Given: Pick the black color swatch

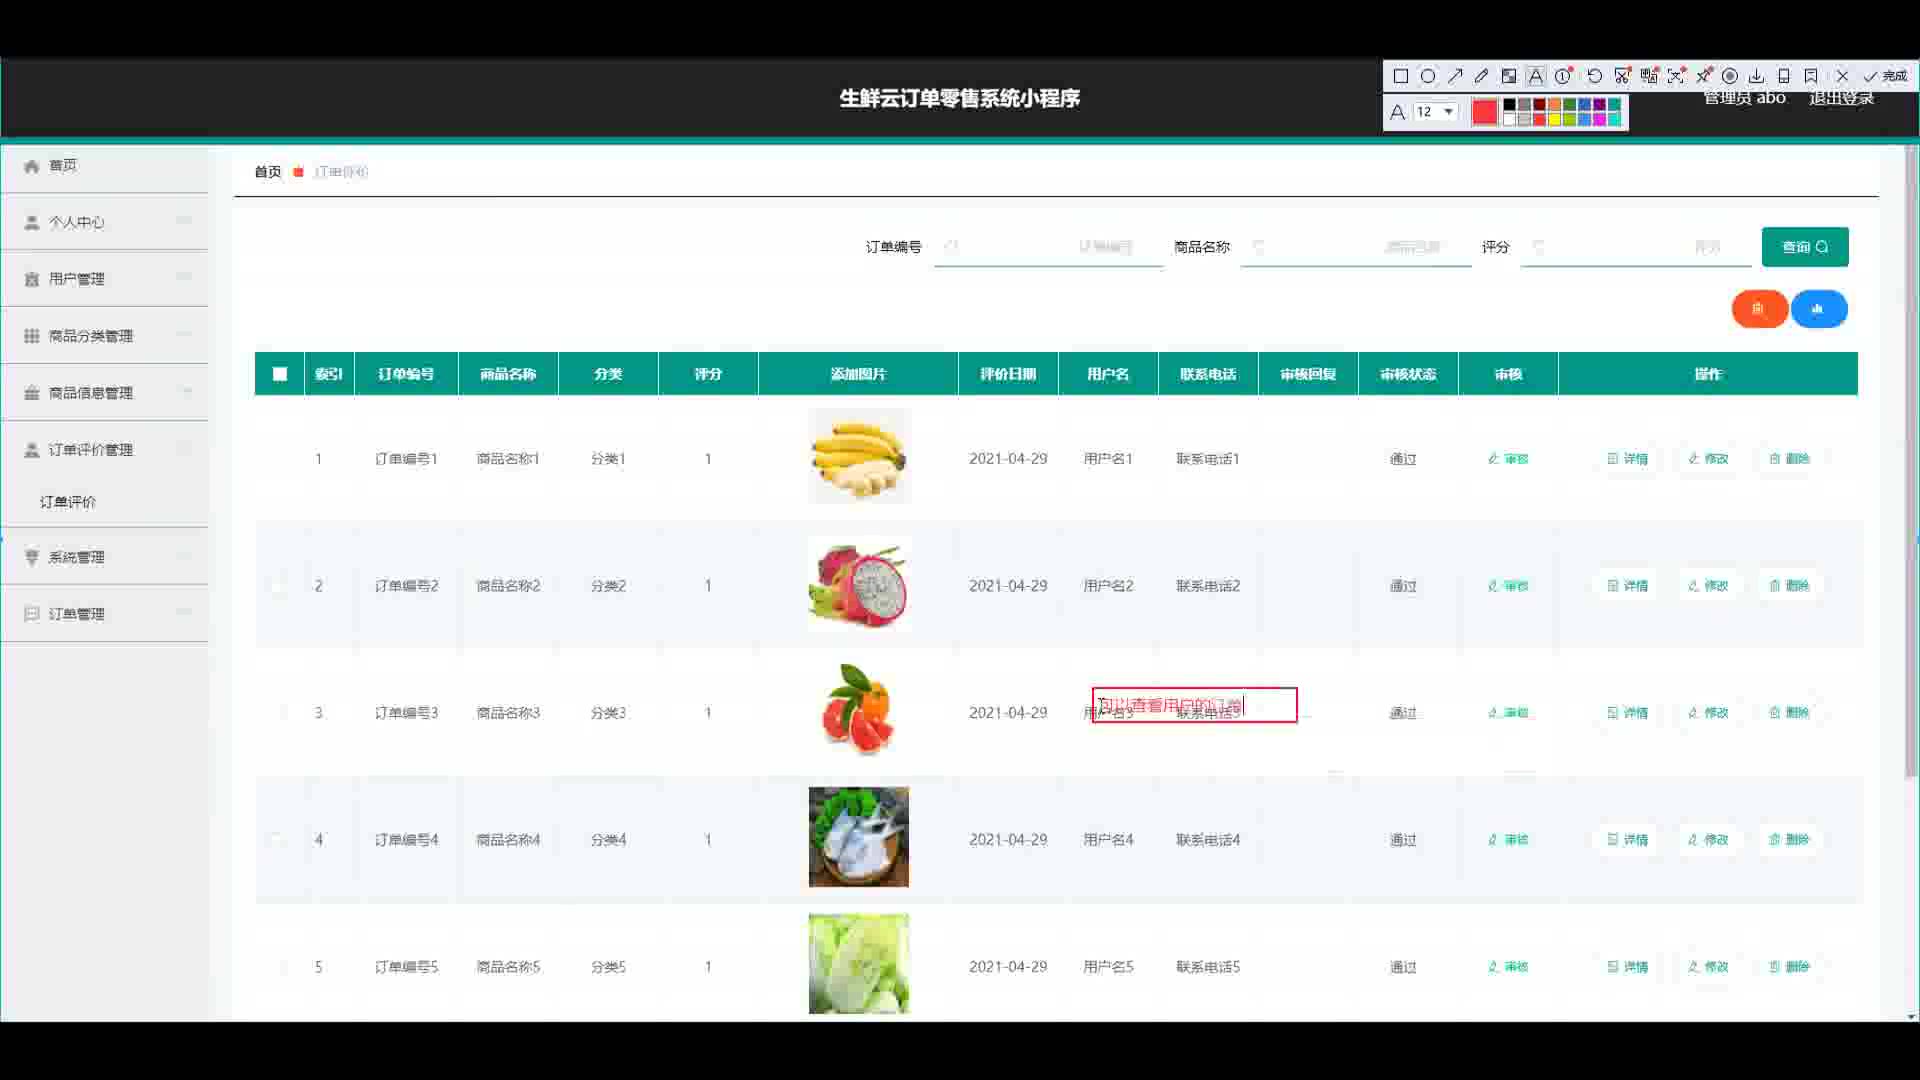Looking at the screenshot, I should (x=1510, y=105).
